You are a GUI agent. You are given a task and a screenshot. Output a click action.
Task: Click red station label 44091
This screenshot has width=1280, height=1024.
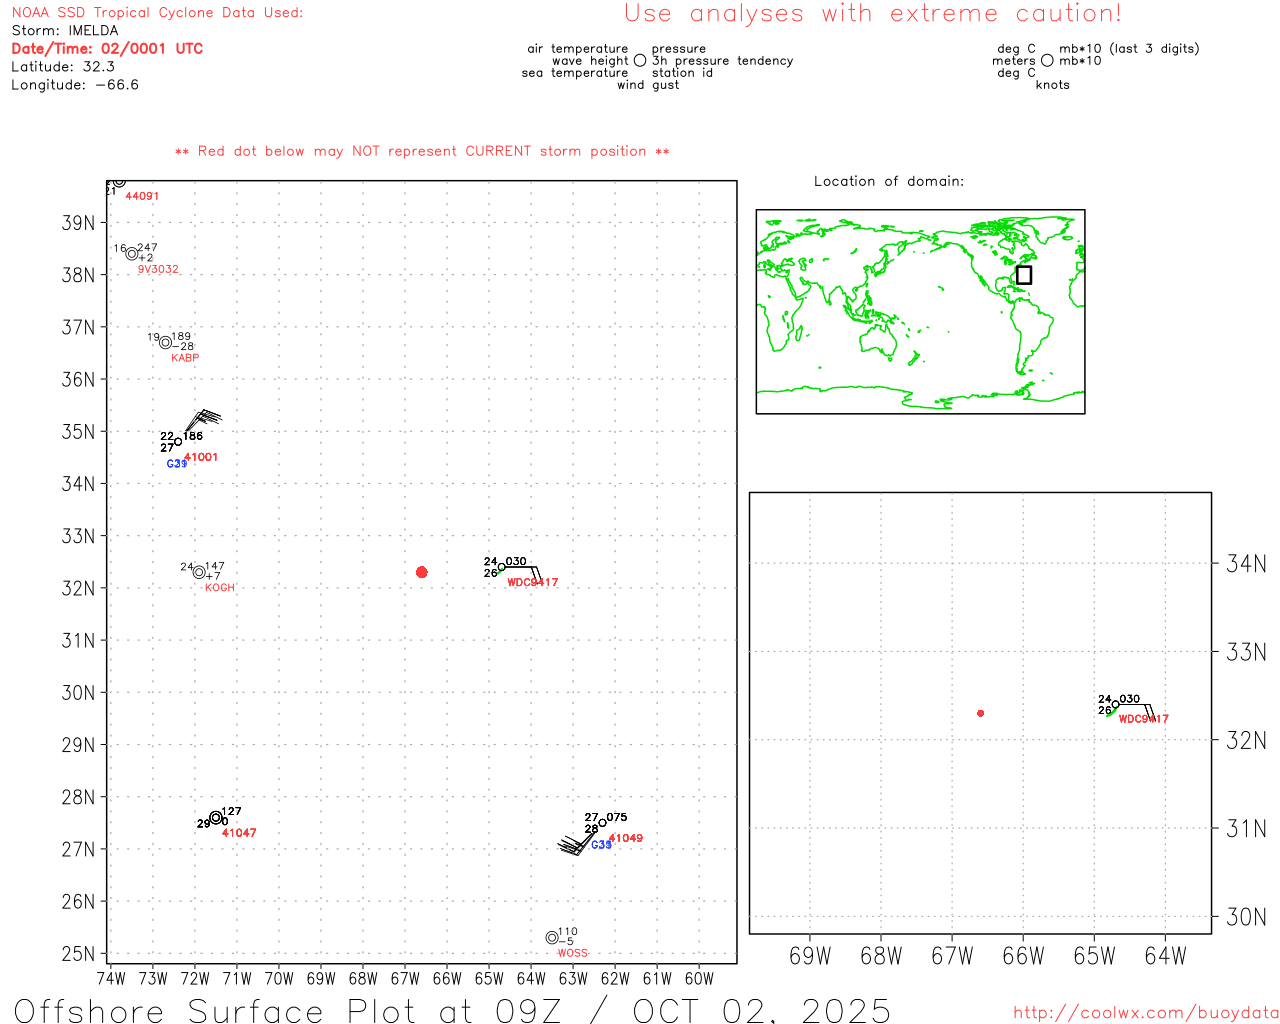pyautogui.click(x=142, y=197)
